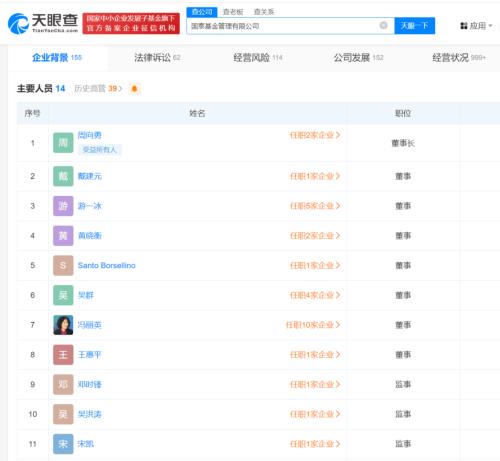This screenshot has height=461, width=500.
Task: Expand 任职5家企业 for row 3
Action: 315,206
